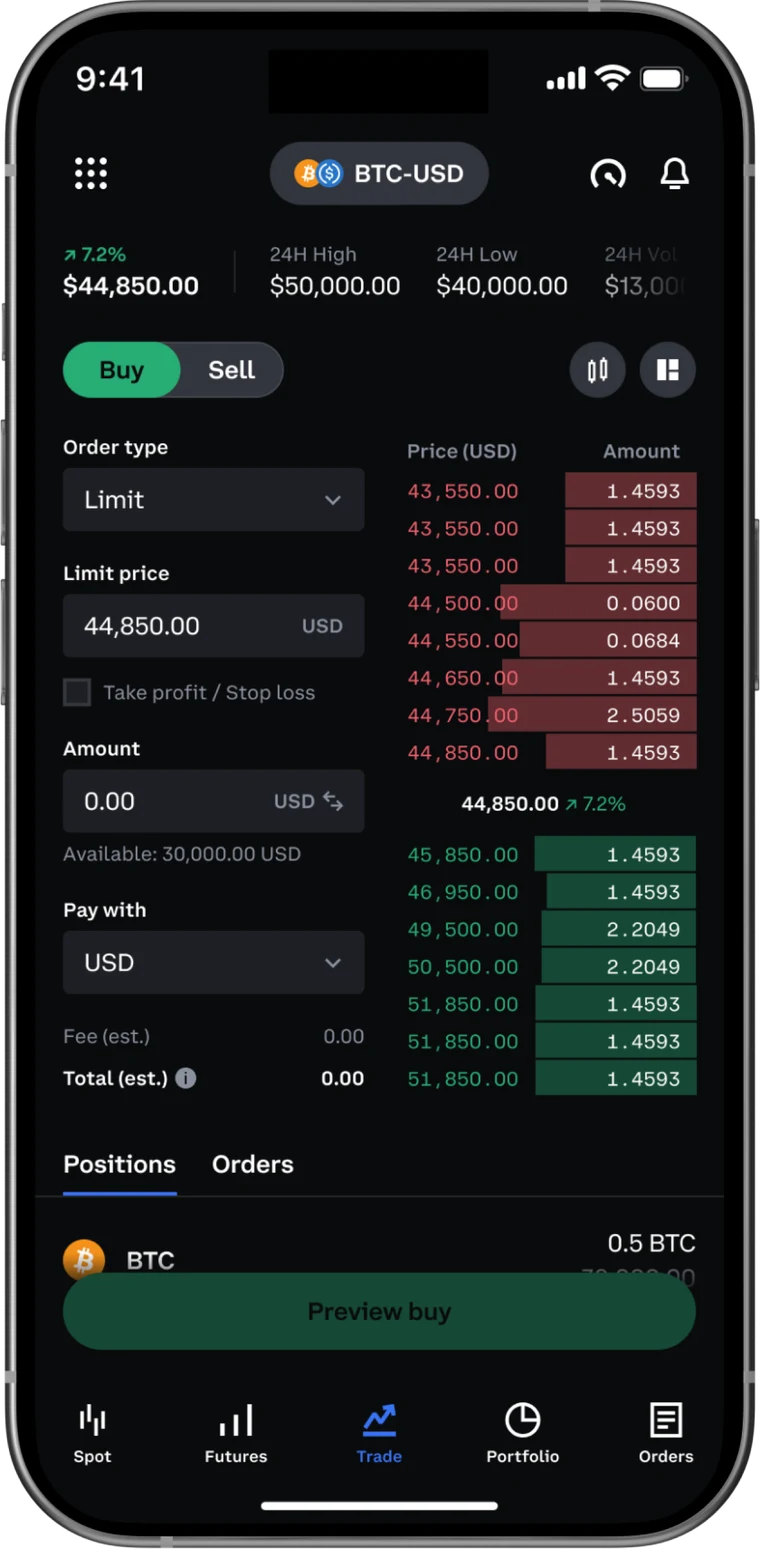
Task: Select the 50,500.00 buy order row
Action: (x=551, y=966)
